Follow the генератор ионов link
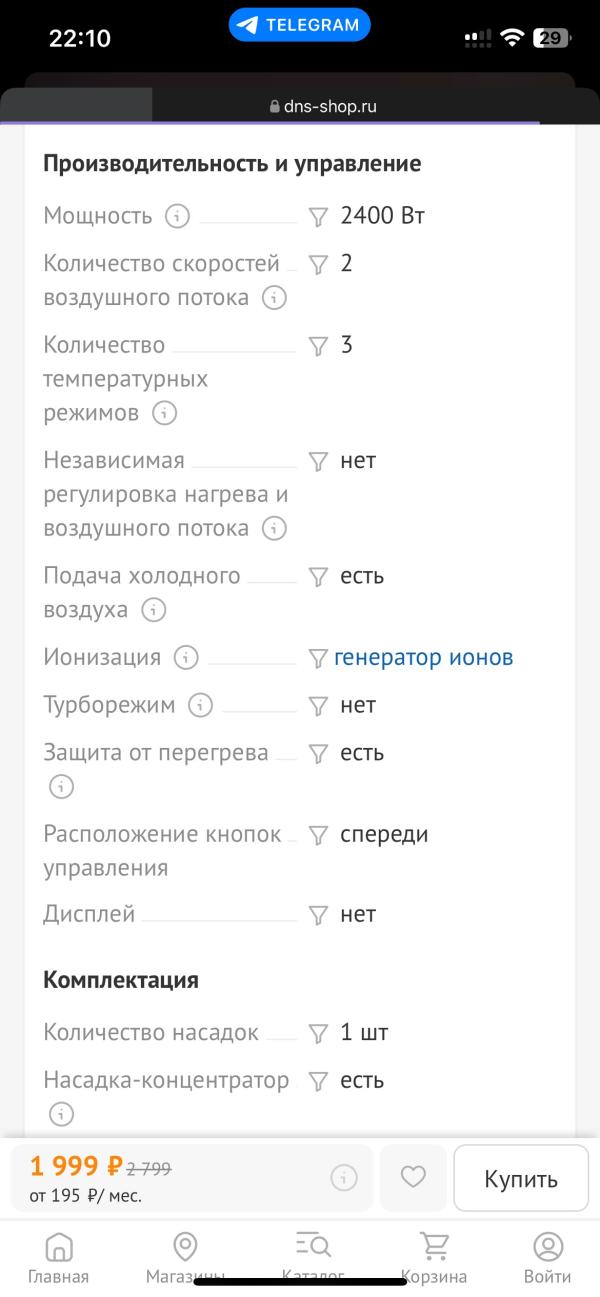The height and width of the screenshot is (1297, 600). point(424,657)
